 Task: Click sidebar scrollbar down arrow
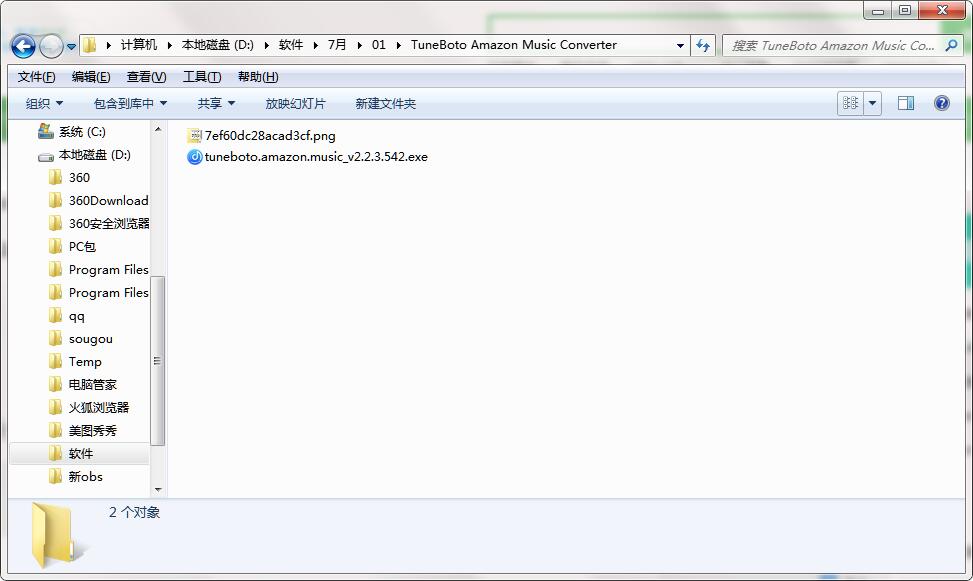tap(158, 490)
